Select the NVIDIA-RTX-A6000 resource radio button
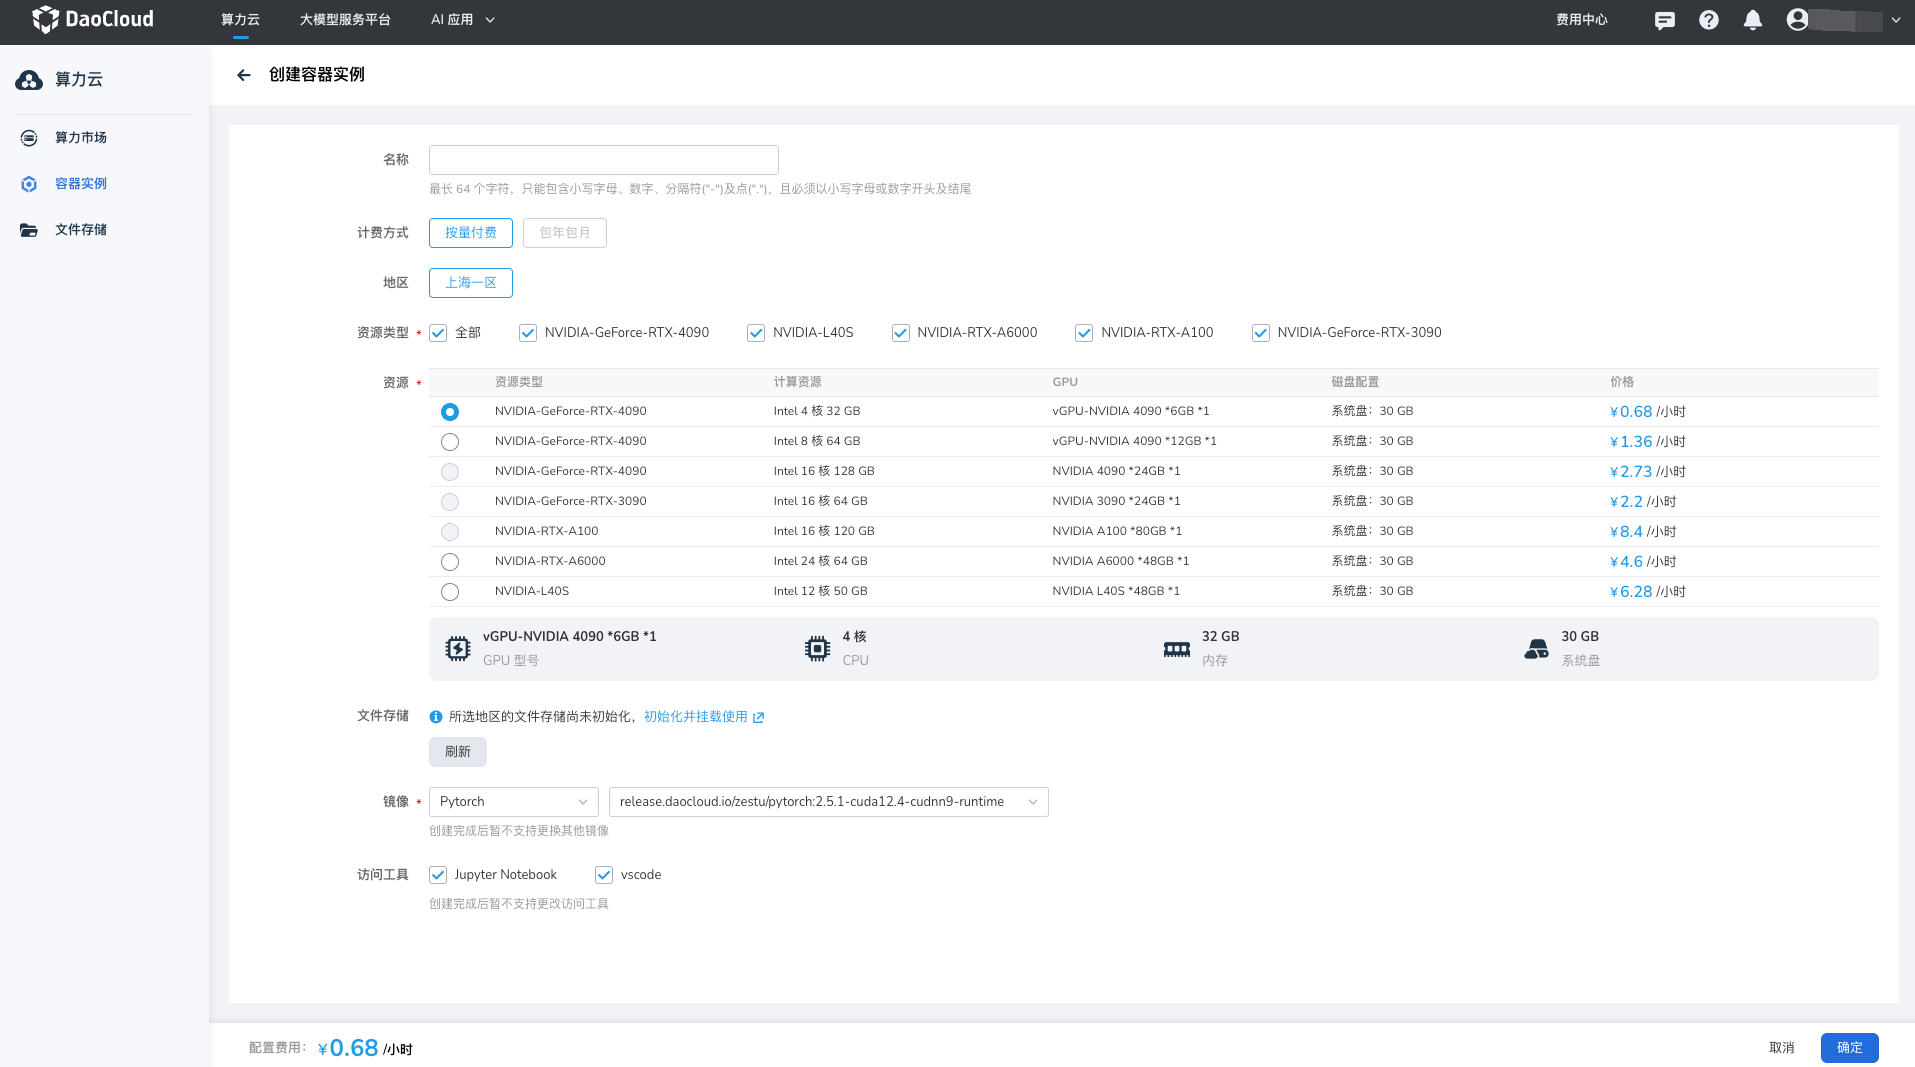The height and width of the screenshot is (1067, 1915). coord(450,562)
